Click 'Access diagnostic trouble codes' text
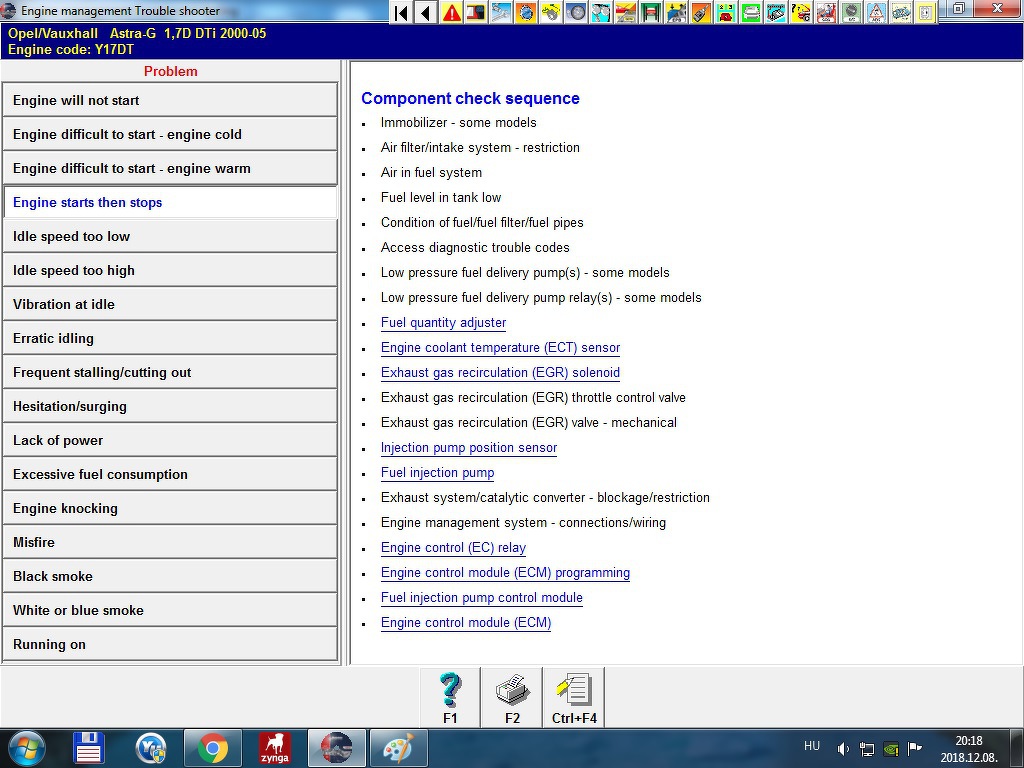The width and height of the screenshot is (1024, 768). pyautogui.click(x=475, y=248)
